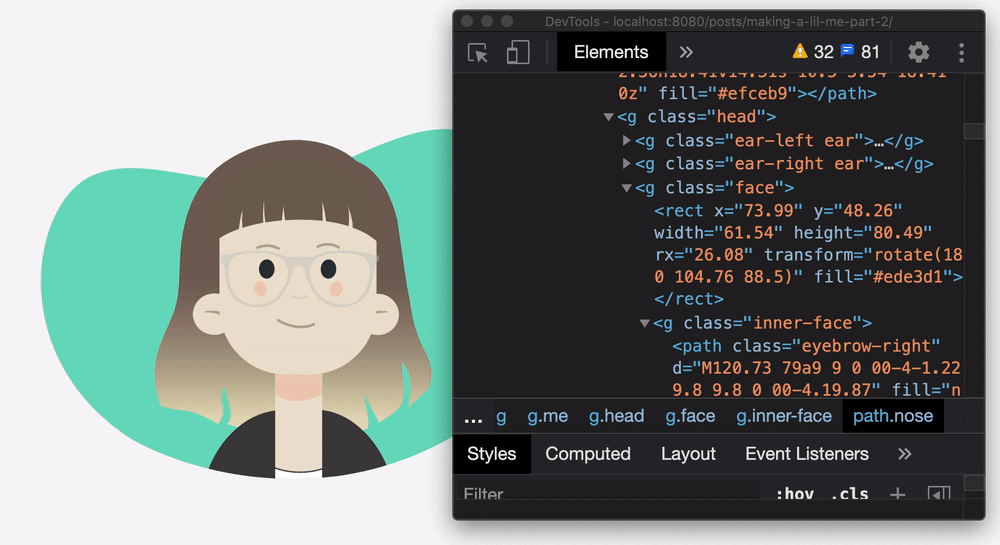Toggle the computed styles sidebar icon

(938, 494)
